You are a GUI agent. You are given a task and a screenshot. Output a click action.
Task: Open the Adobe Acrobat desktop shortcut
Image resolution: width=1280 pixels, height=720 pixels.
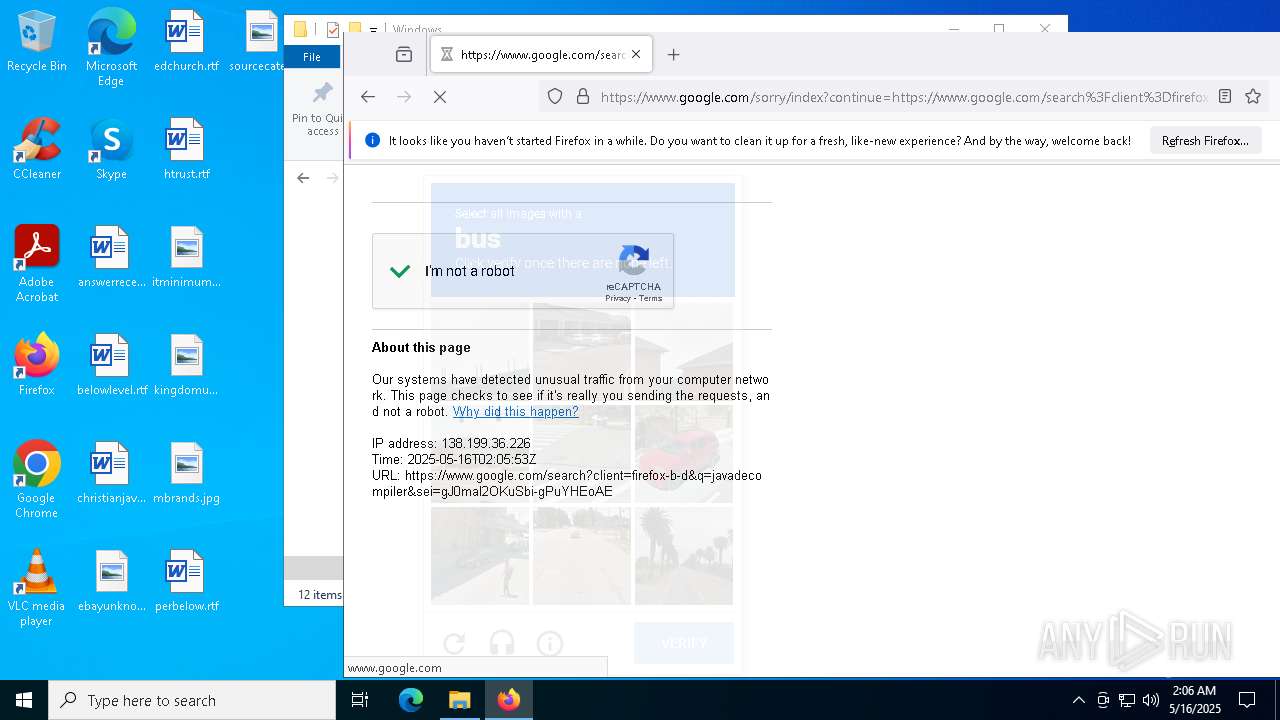pyautogui.click(x=37, y=263)
